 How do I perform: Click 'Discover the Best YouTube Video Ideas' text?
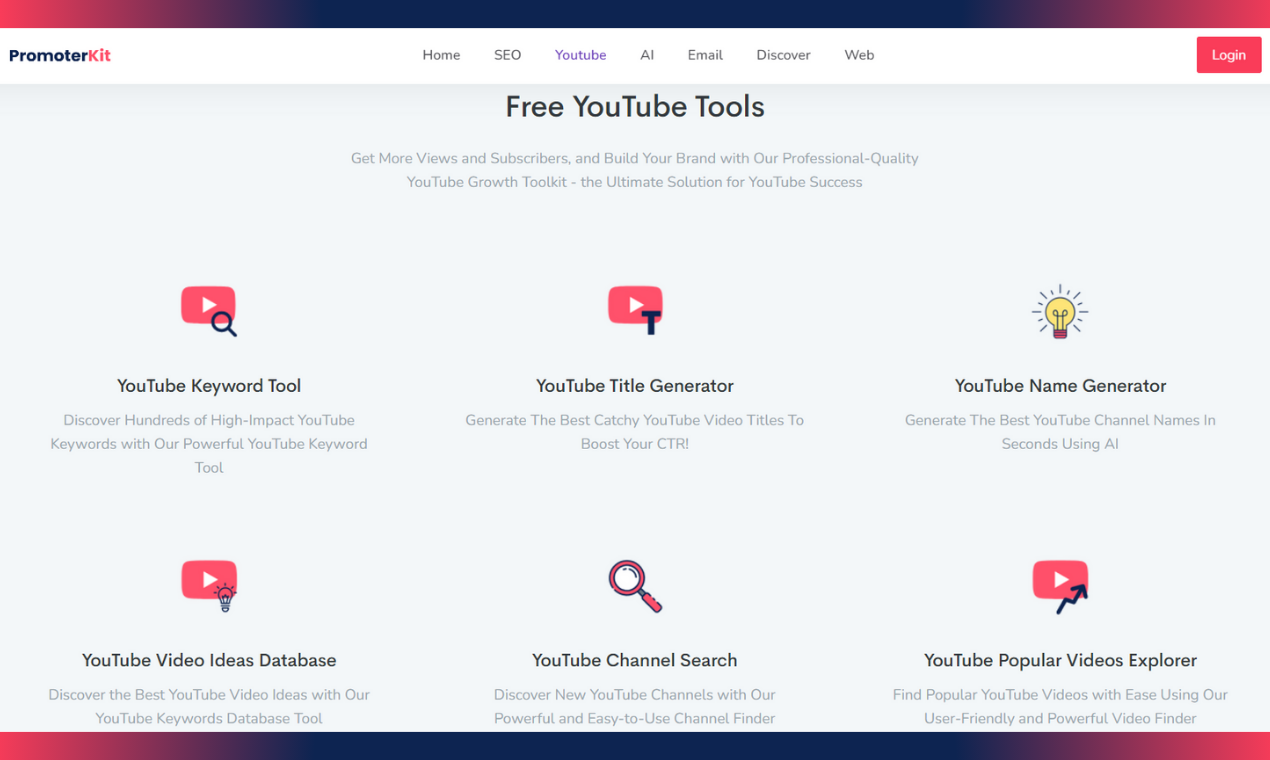[x=209, y=706]
